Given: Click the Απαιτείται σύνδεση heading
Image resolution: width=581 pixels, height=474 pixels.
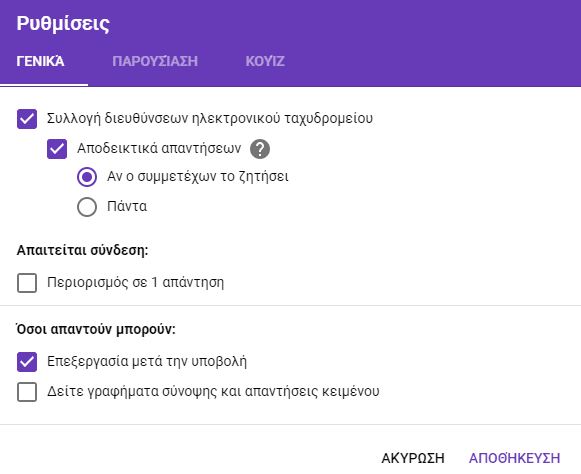Looking at the screenshot, I should (82, 250).
